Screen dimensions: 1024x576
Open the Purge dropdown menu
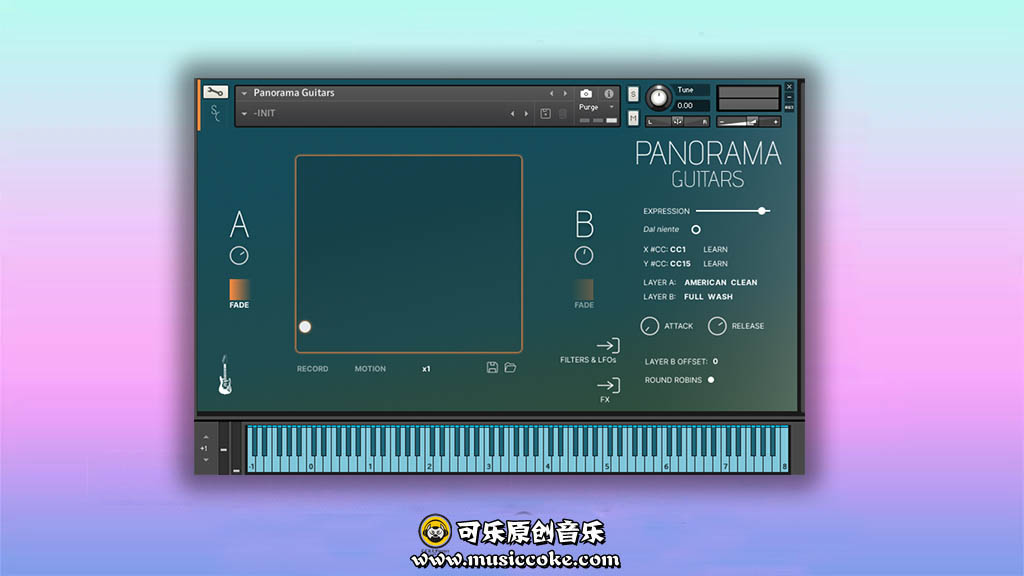tap(596, 107)
